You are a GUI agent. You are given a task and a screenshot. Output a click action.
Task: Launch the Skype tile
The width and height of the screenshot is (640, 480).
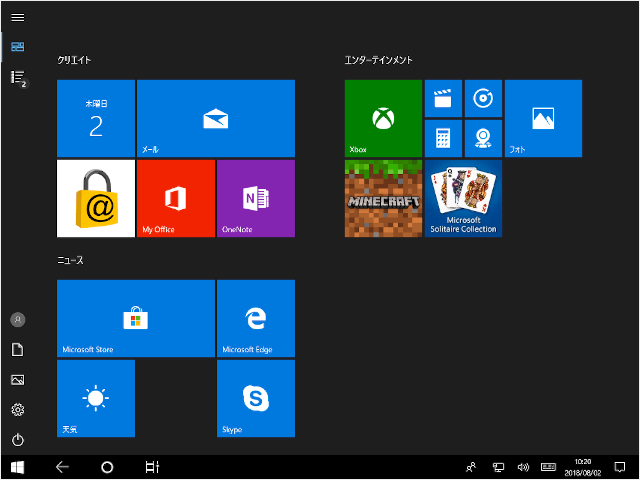click(256, 398)
